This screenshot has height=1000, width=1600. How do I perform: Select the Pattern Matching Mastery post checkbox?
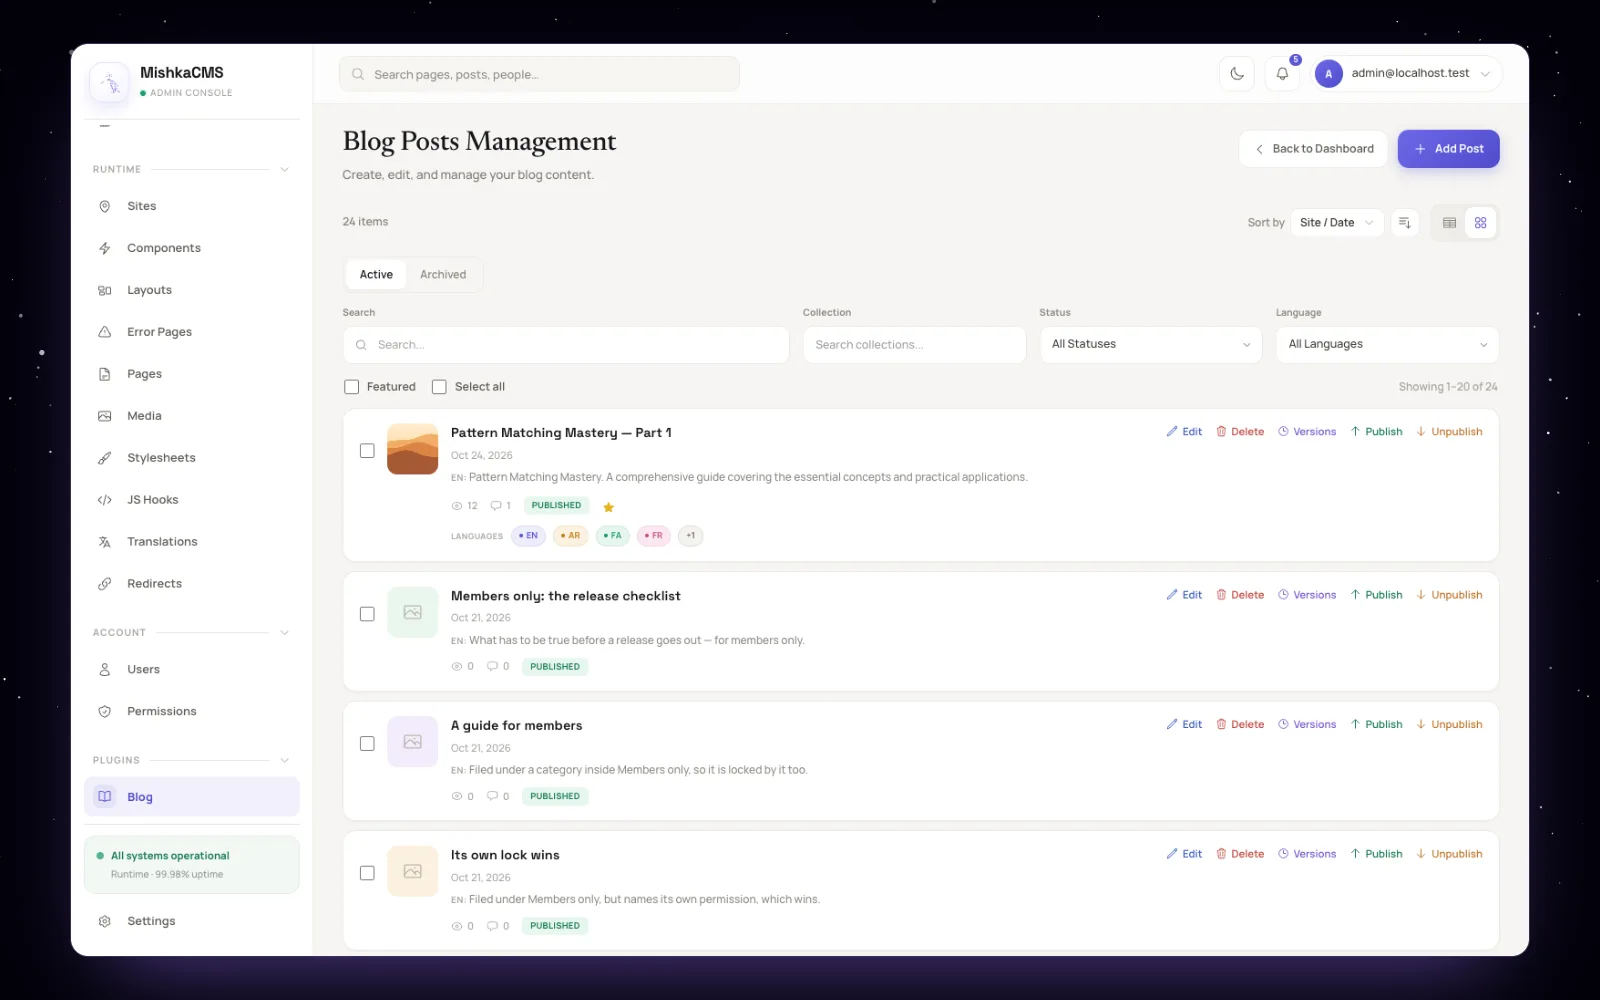click(367, 451)
